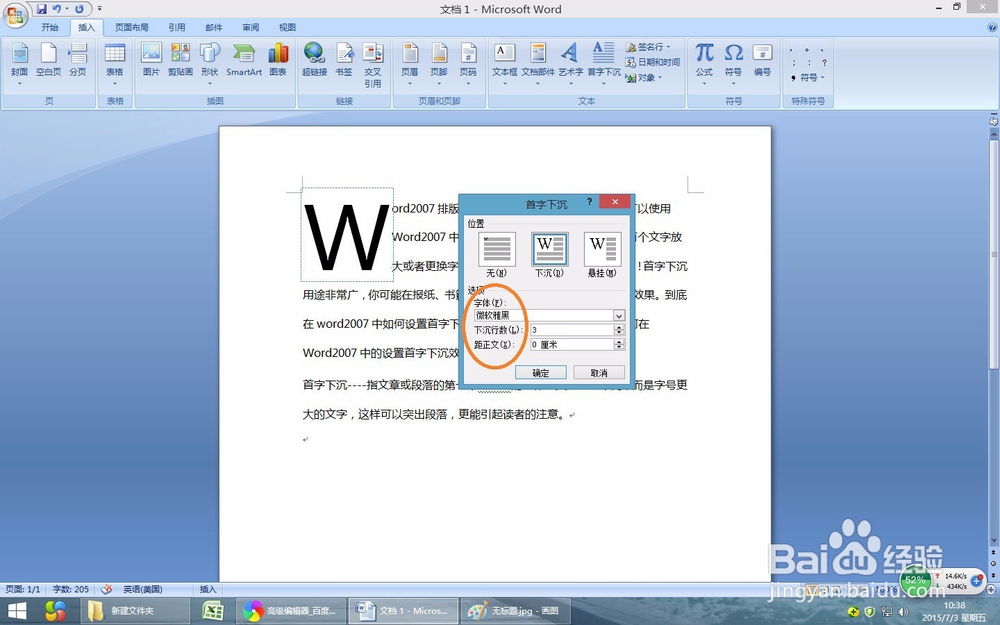Click the Word help icon in ribbon corner
The width and height of the screenshot is (1000, 625).
pyautogui.click(x=992, y=27)
